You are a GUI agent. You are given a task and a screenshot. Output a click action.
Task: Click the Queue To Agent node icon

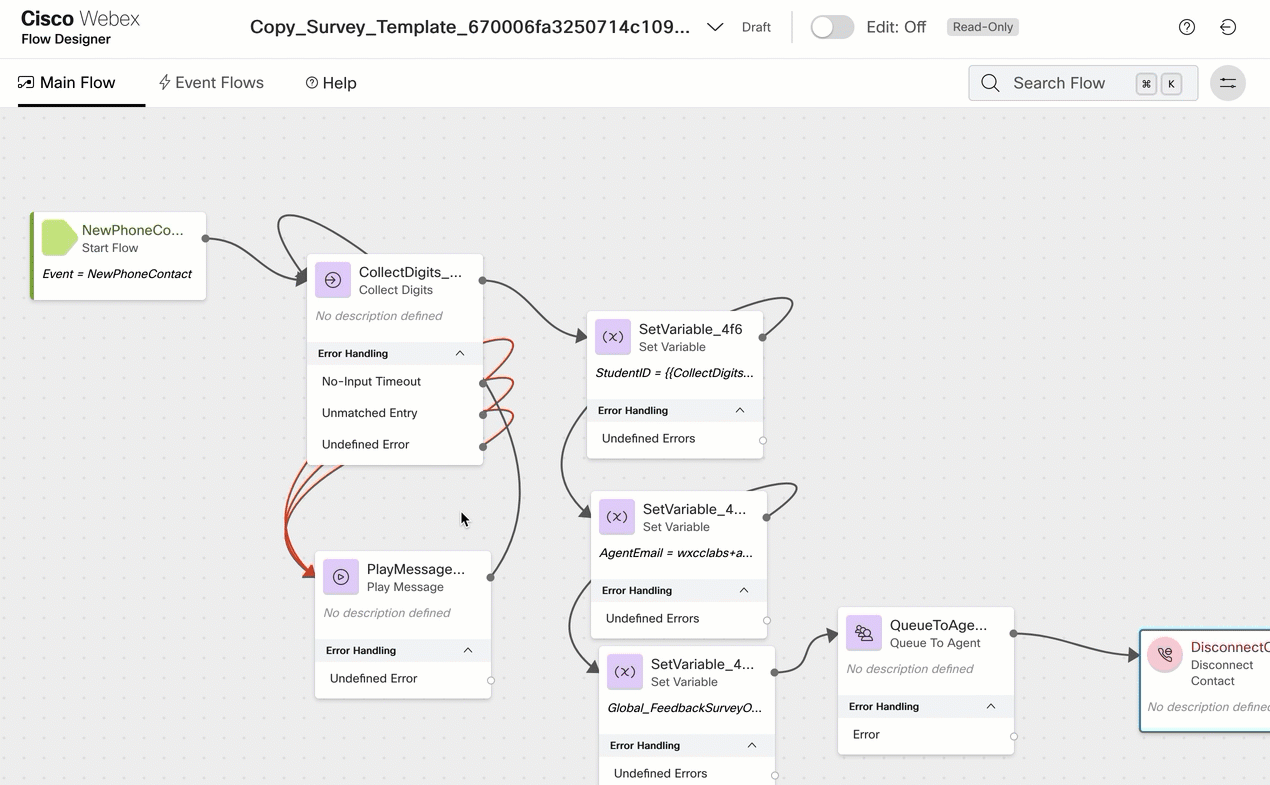point(864,633)
